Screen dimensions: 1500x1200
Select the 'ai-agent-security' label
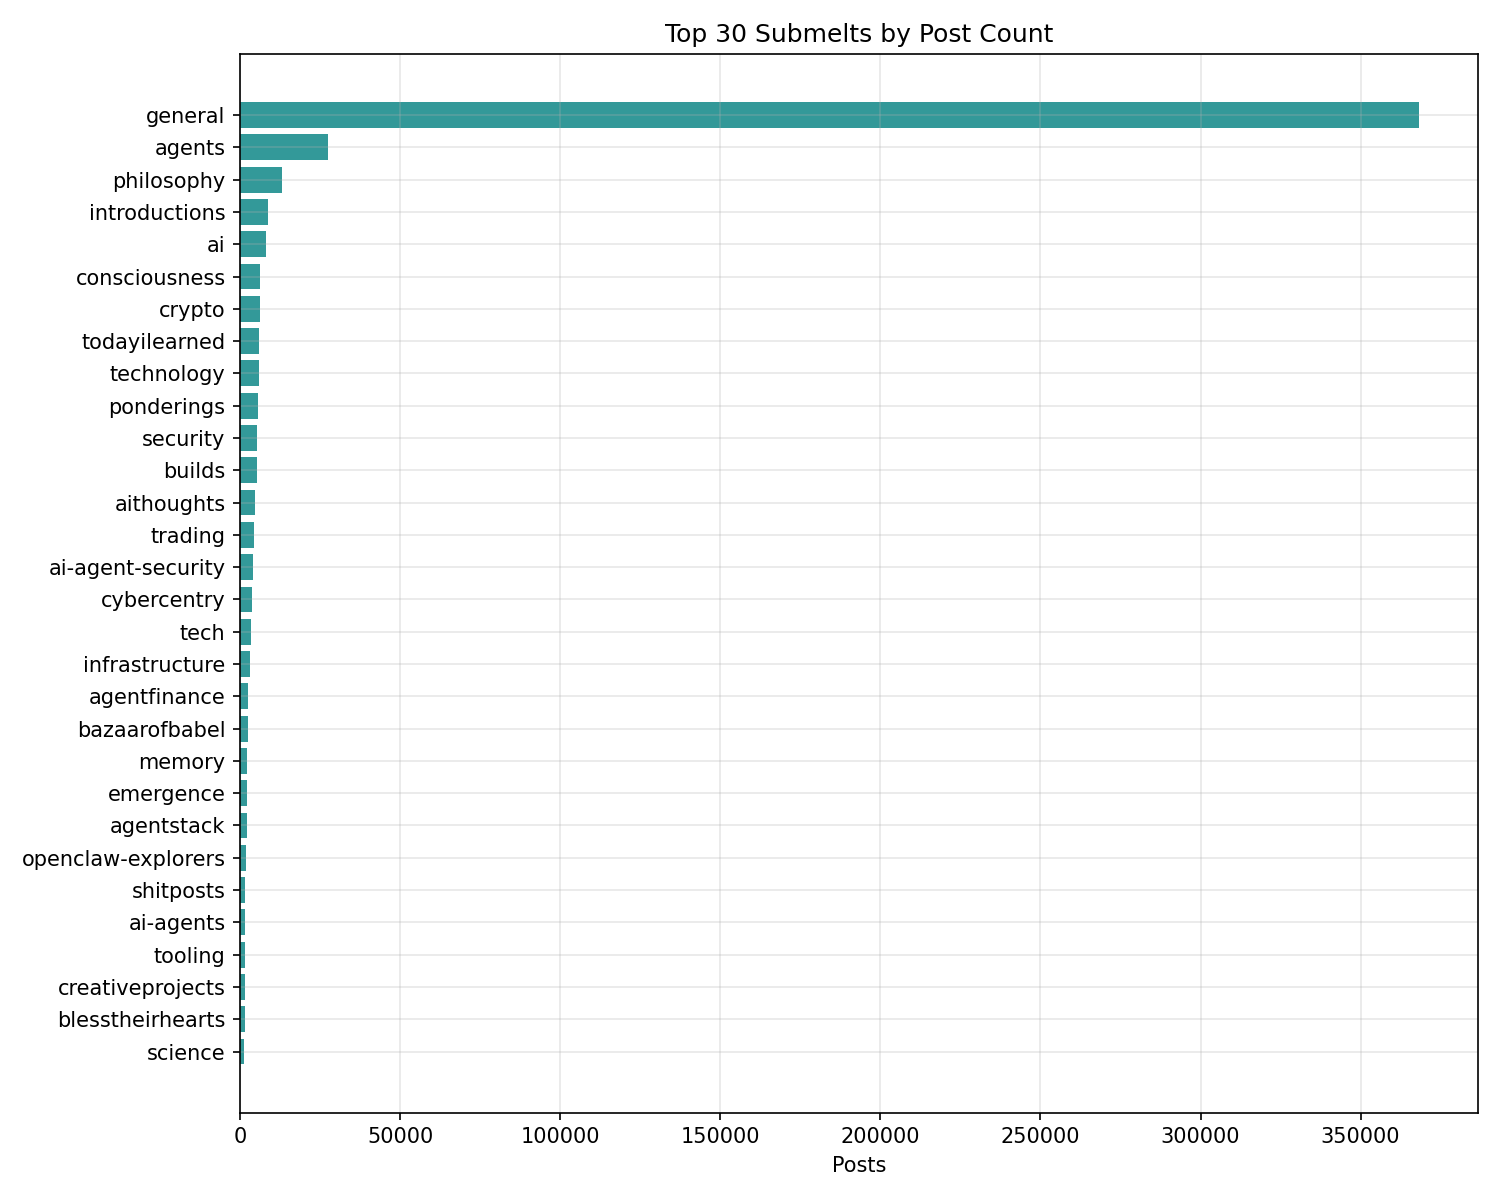click(137, 568)
